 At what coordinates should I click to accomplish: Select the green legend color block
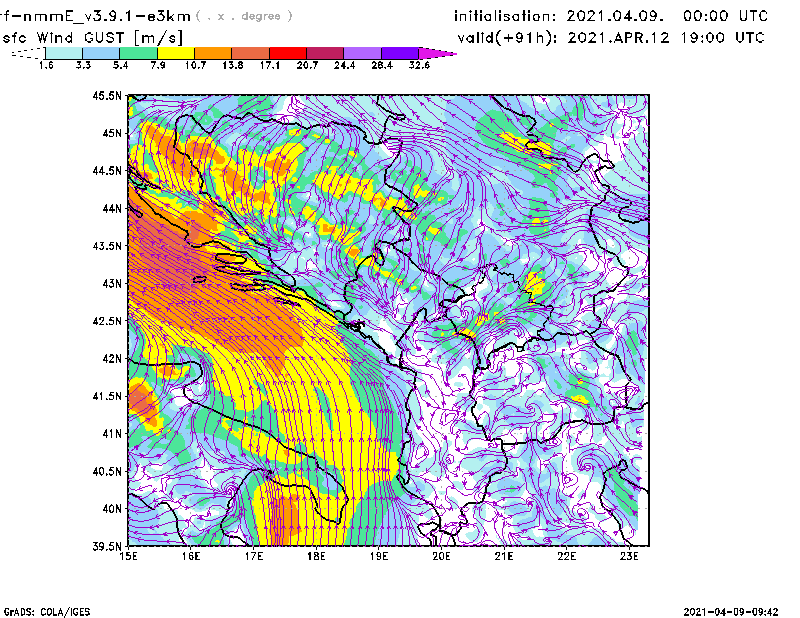pos(138,53)
